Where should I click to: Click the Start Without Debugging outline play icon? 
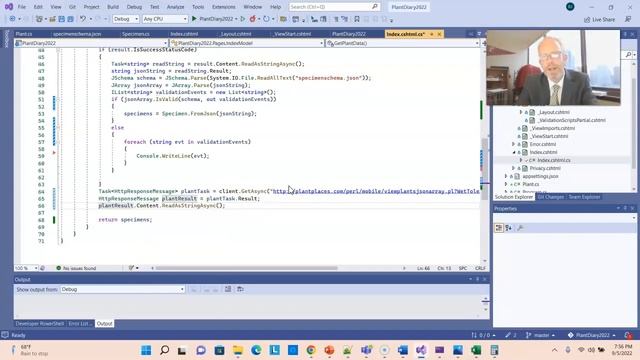click(x=243, y=19)
